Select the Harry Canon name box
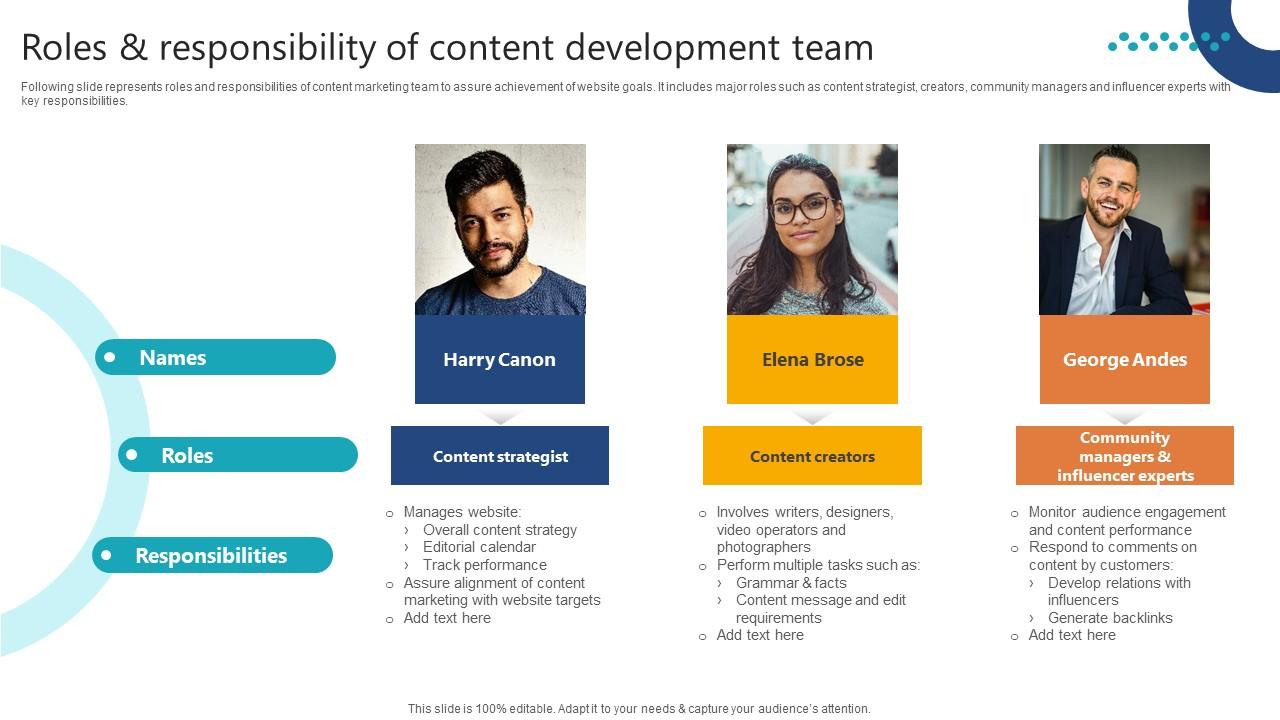This screenshot has width=1280, height=720. [x=500, y=360]
